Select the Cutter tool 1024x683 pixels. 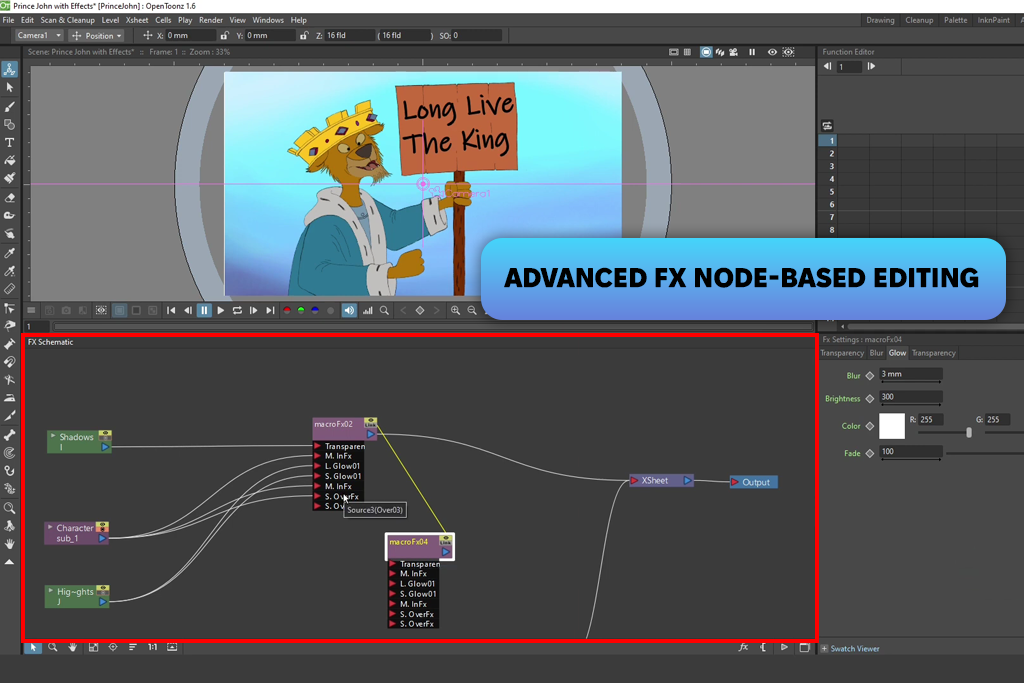10,415
